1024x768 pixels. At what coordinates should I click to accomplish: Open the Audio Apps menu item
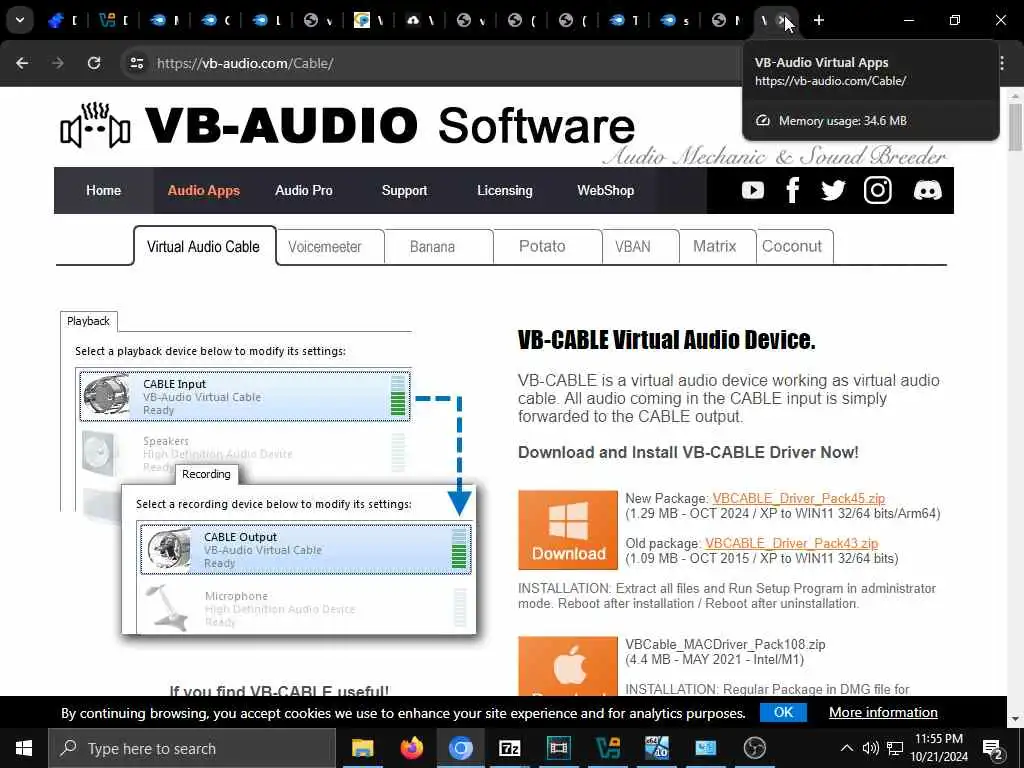pos(203,190)
